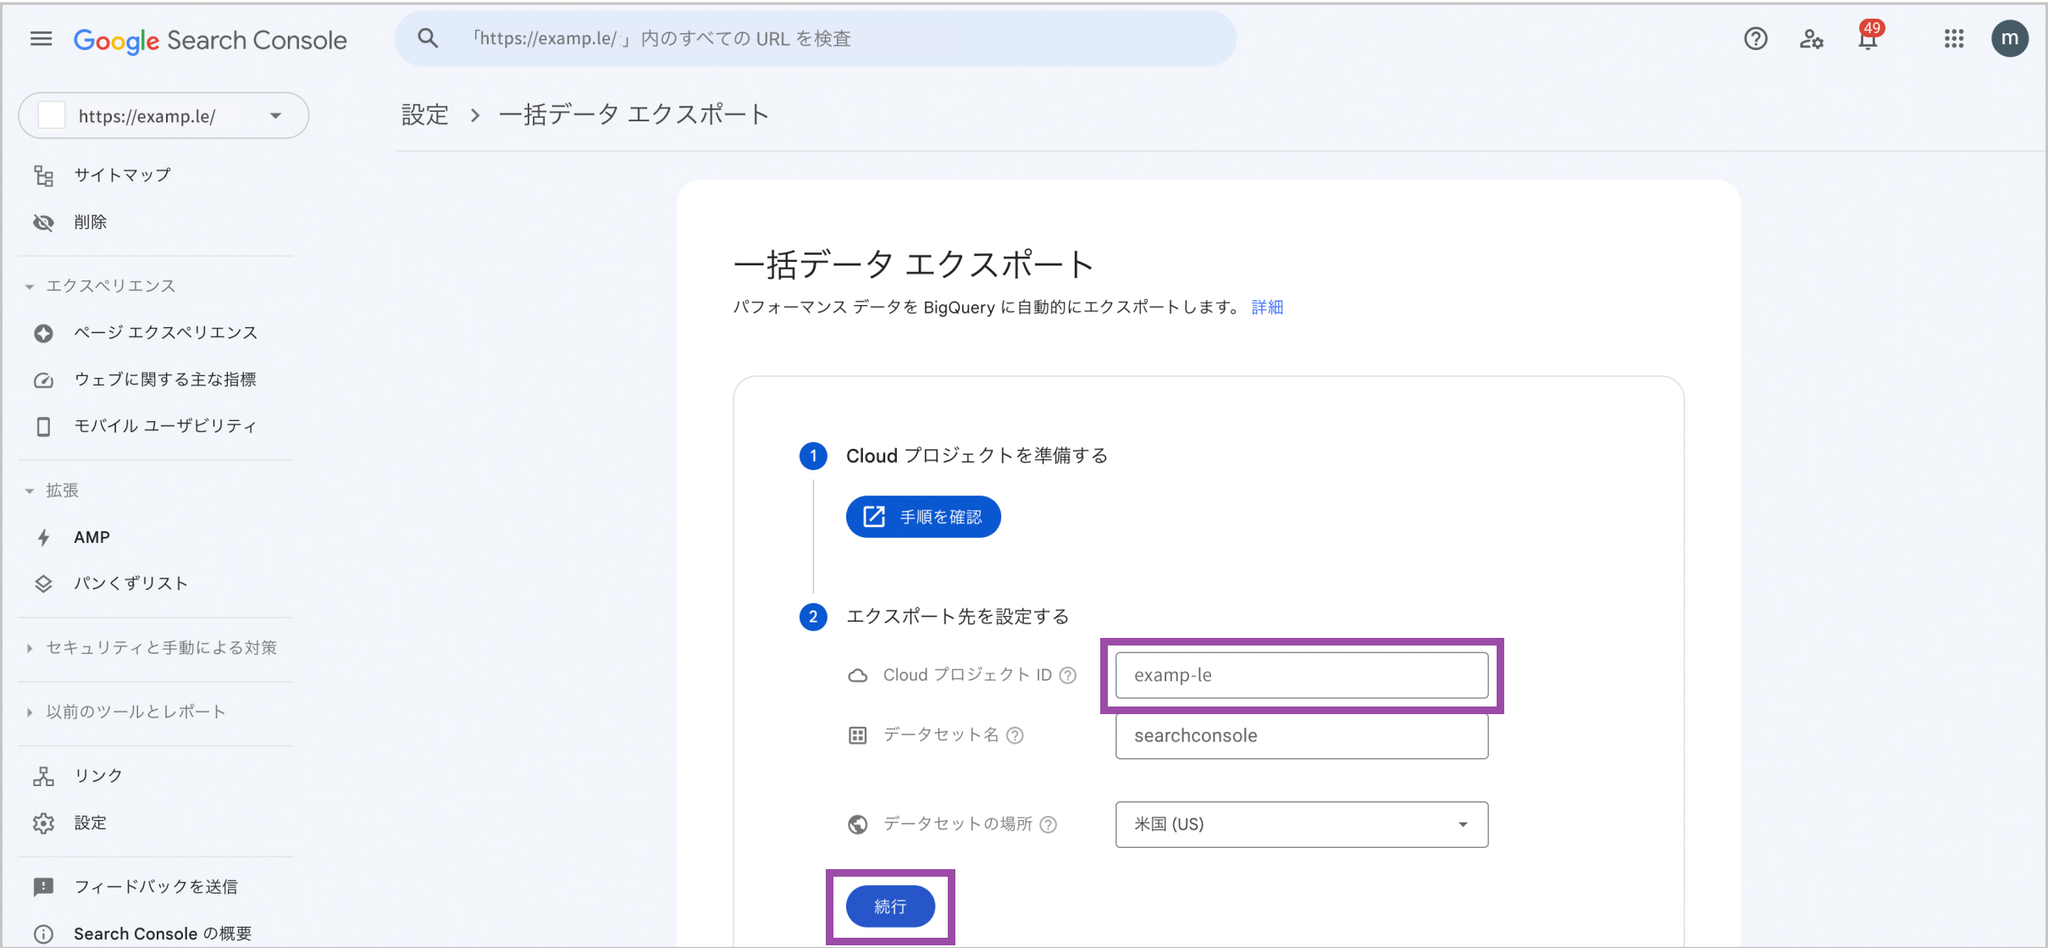
Task: Open the hamburger main menu
Action: coord(41,39)
